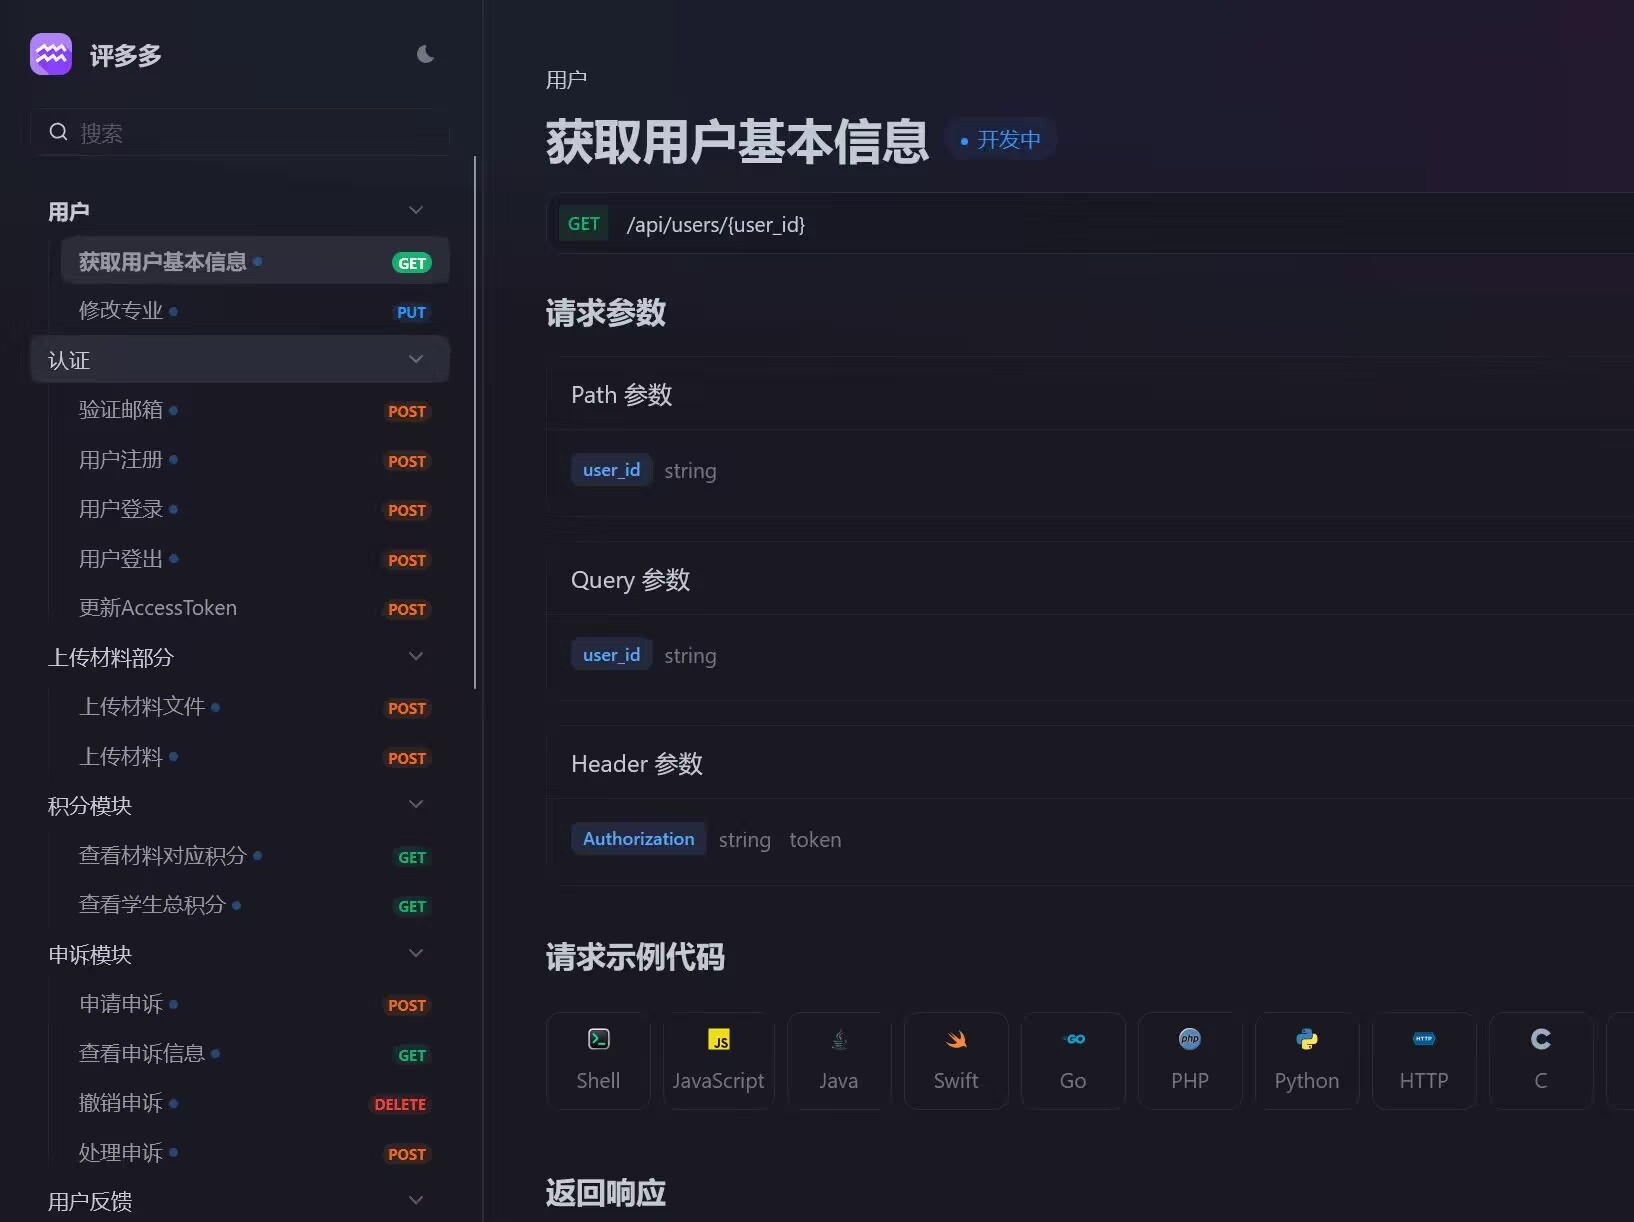
Task: Click the 获取用户基本信息 page title
Action: (x=737, y=141)
